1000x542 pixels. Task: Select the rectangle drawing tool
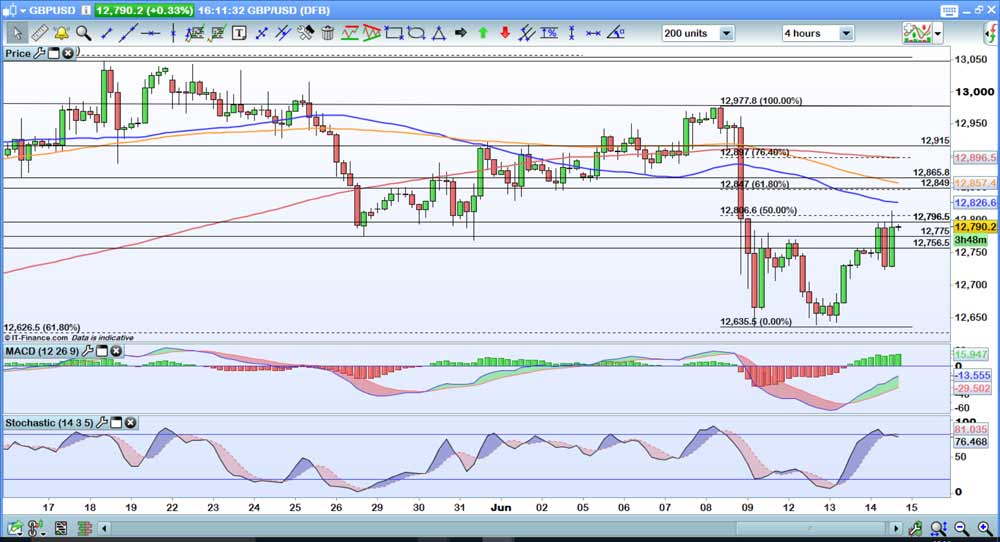[x=394, y=33]
